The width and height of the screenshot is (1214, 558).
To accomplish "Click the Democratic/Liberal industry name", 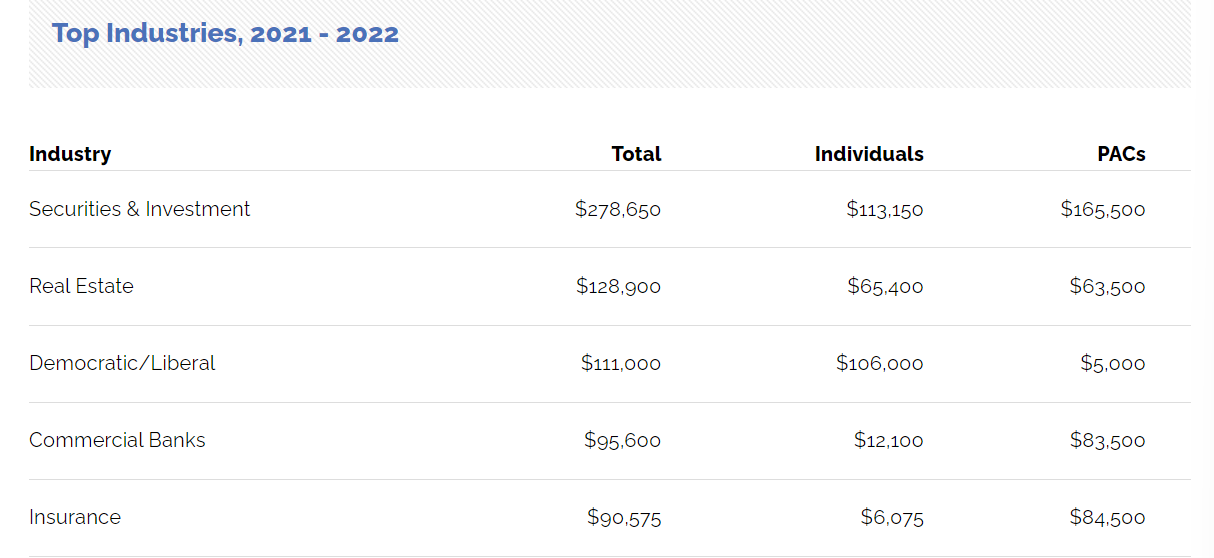I will click(x=122, y=363).
